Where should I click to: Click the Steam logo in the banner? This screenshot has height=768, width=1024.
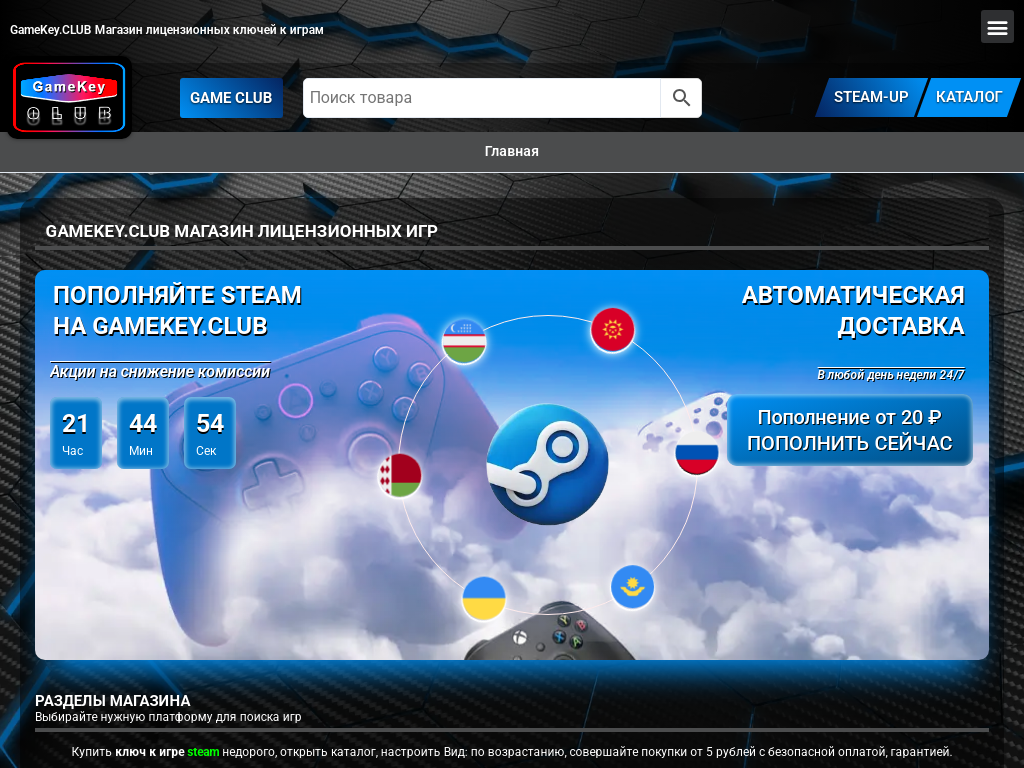(x=547, y=464)
